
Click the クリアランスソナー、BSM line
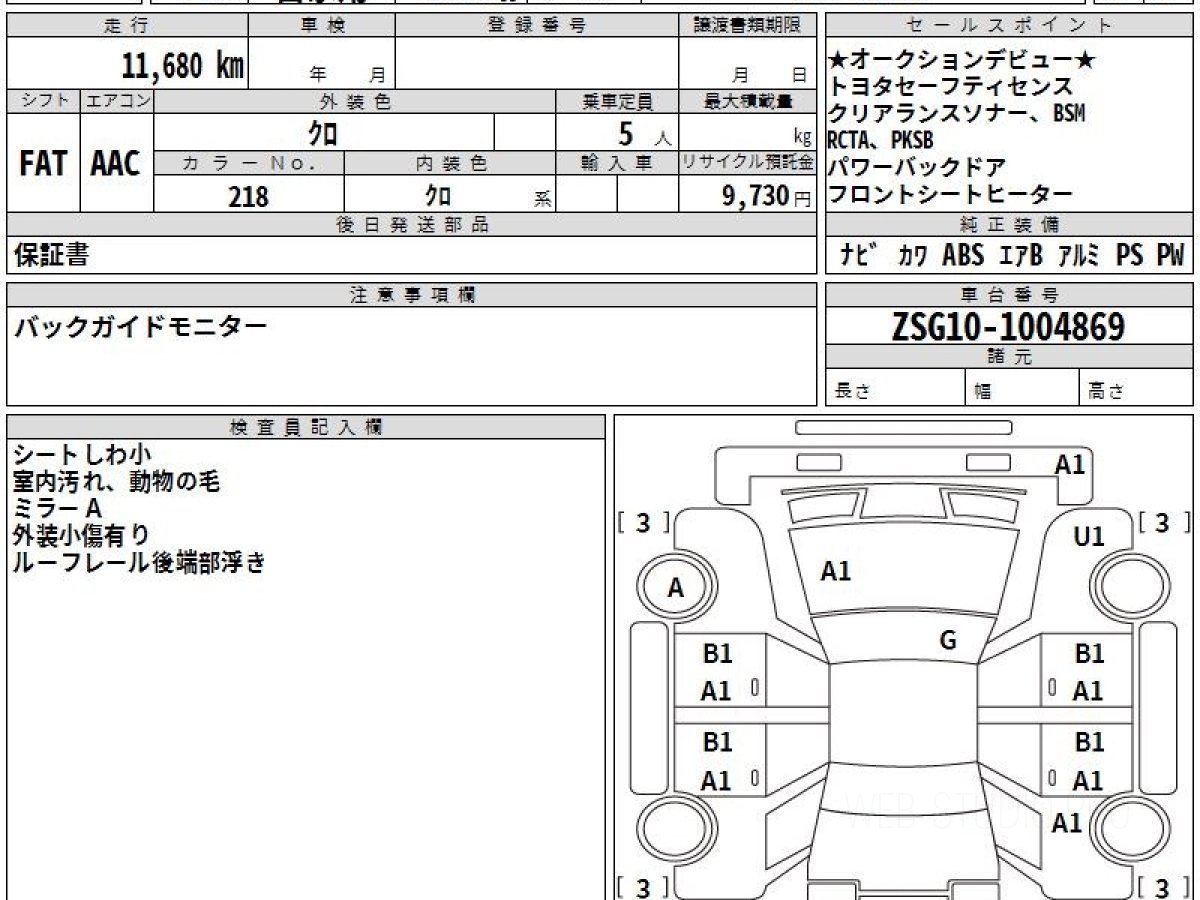[958, 113]
